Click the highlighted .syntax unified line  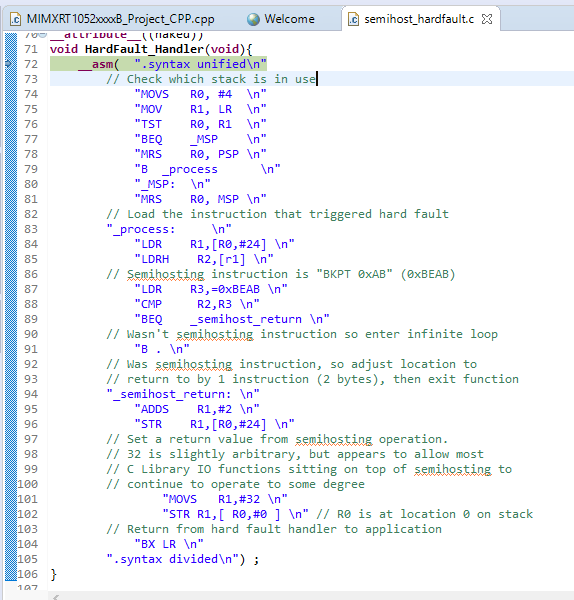point(158,64)
